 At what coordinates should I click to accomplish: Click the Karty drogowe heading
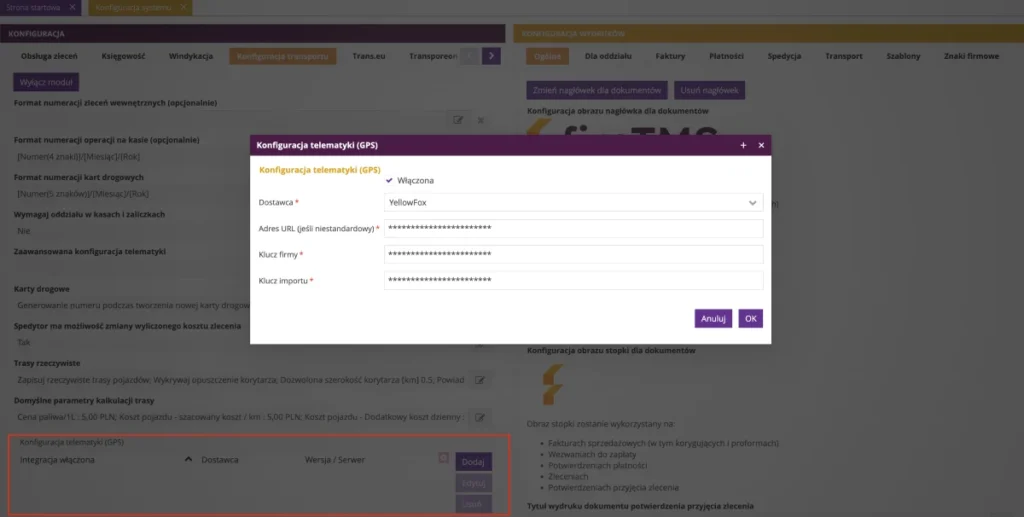[42, 289]
